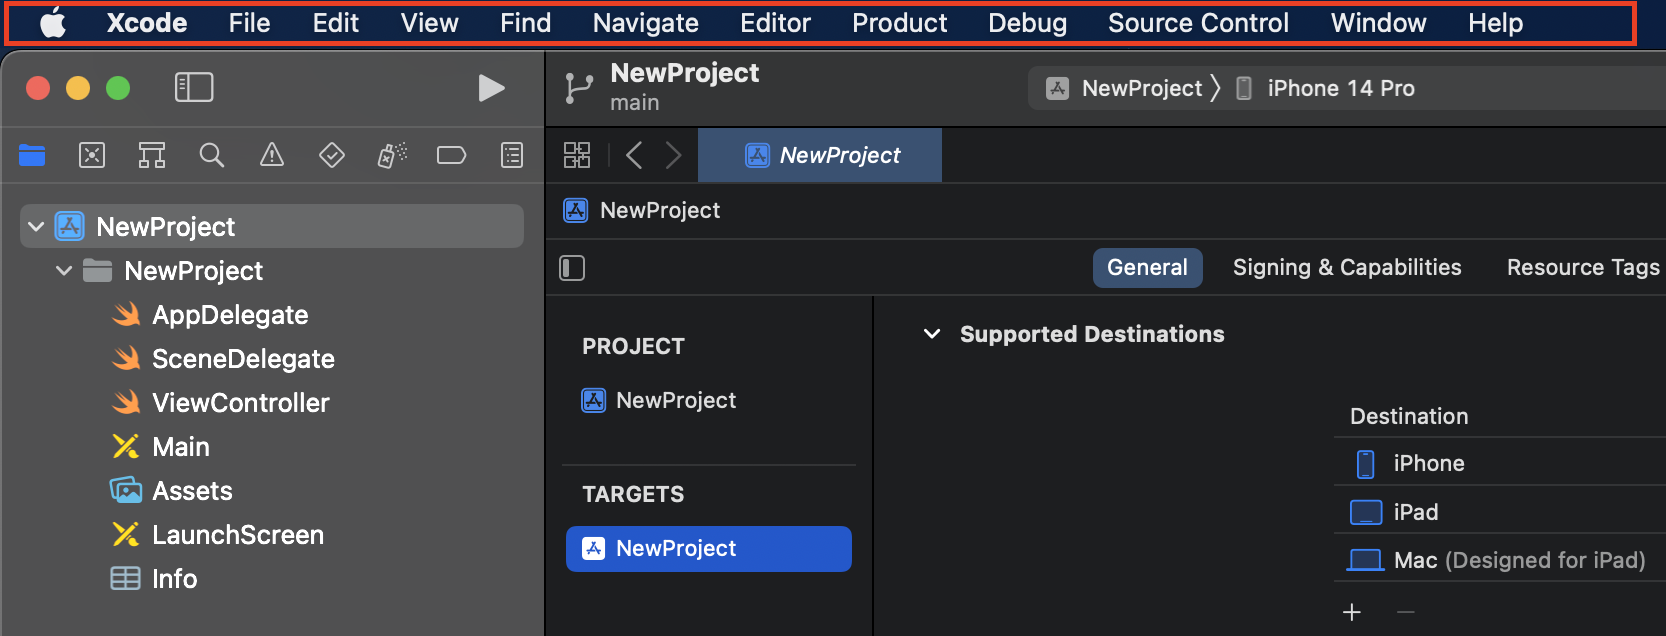Go back in editor history
Screen dimensions: 1666x636
coord(634,155)
